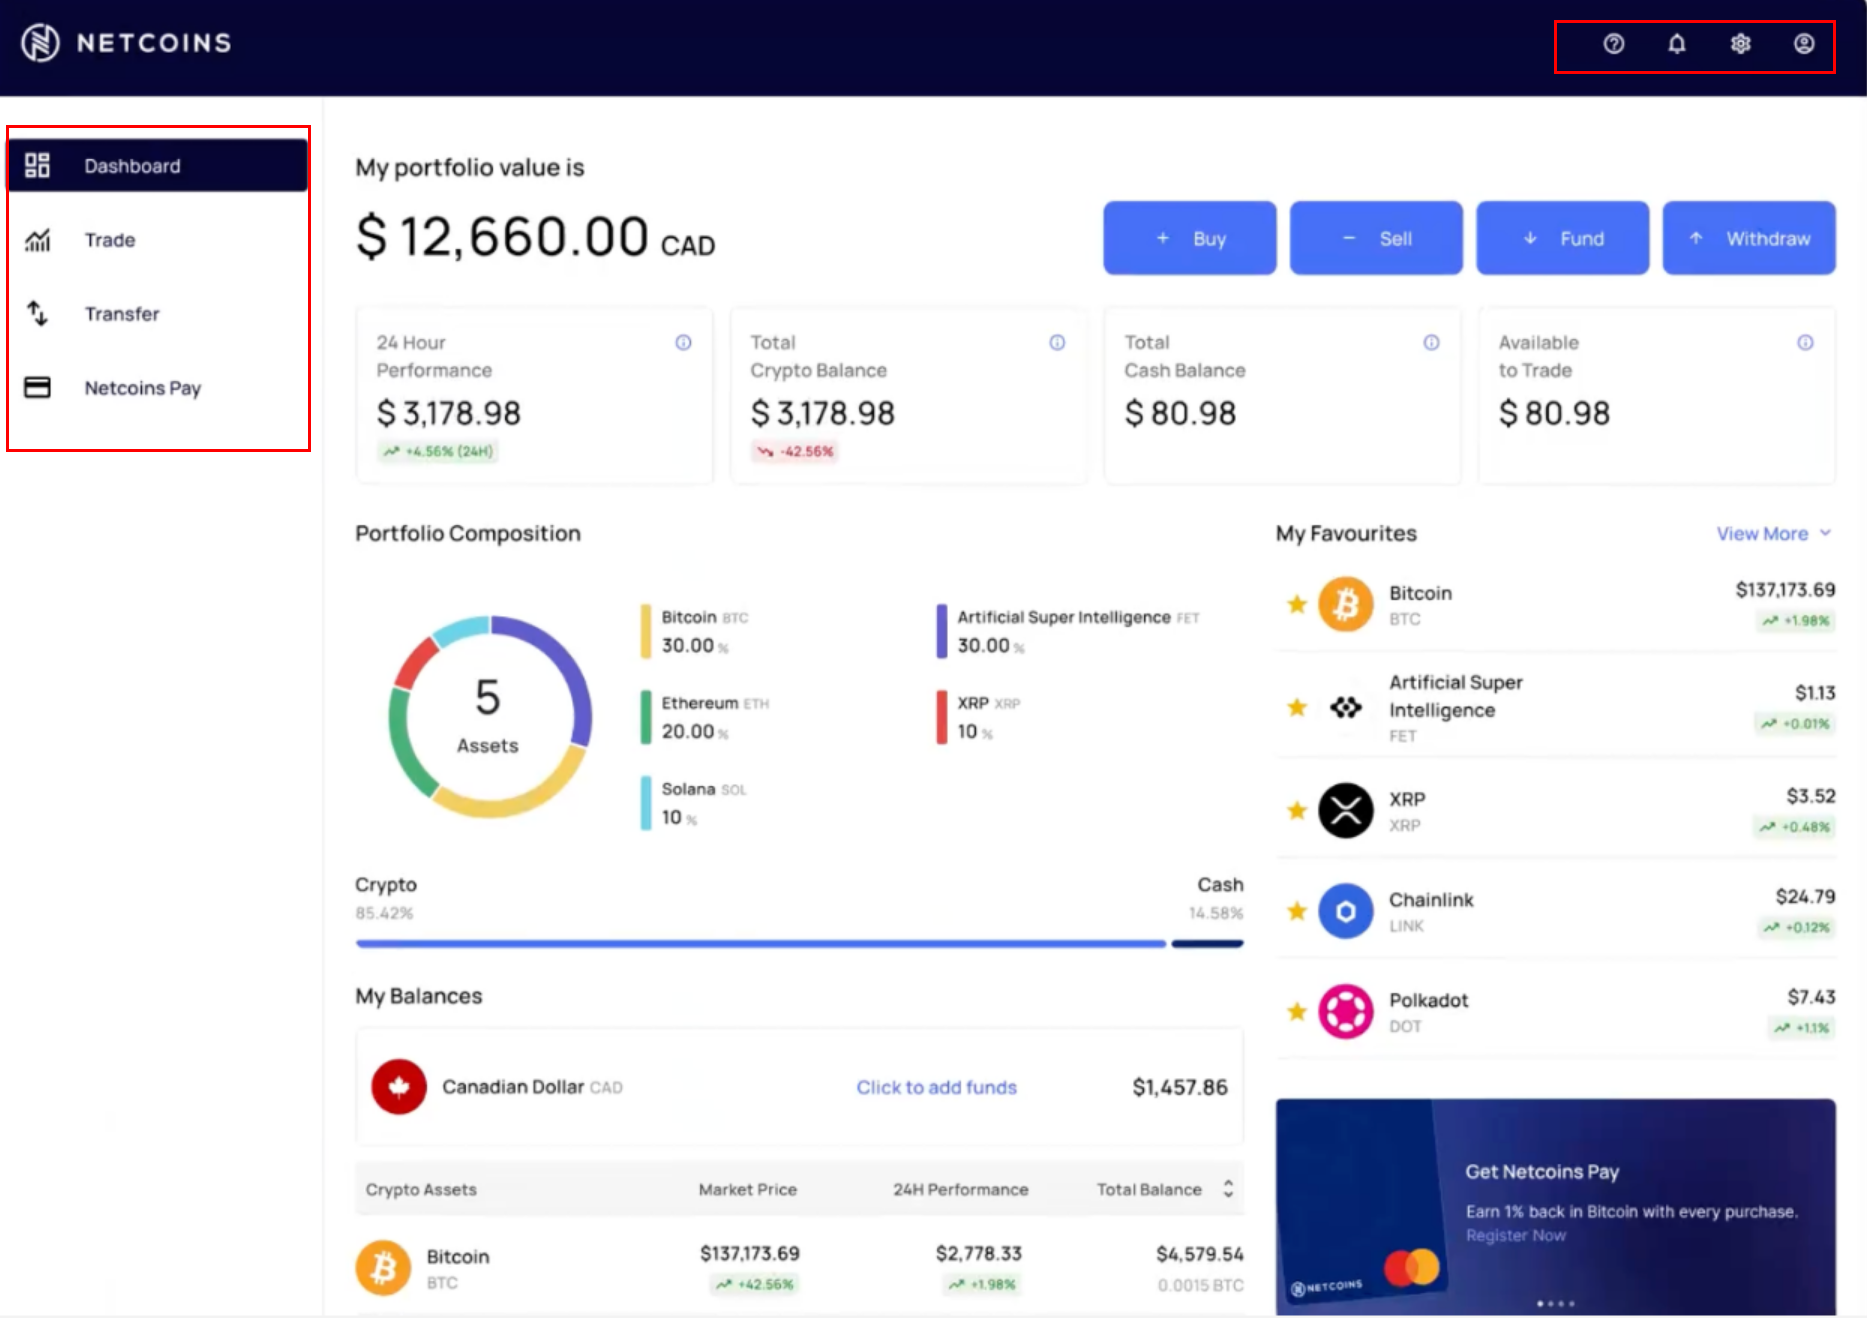Click the 'Click to add funds' link
This screenshot has width=1867, height=1318.
[x=936, y=1087]
